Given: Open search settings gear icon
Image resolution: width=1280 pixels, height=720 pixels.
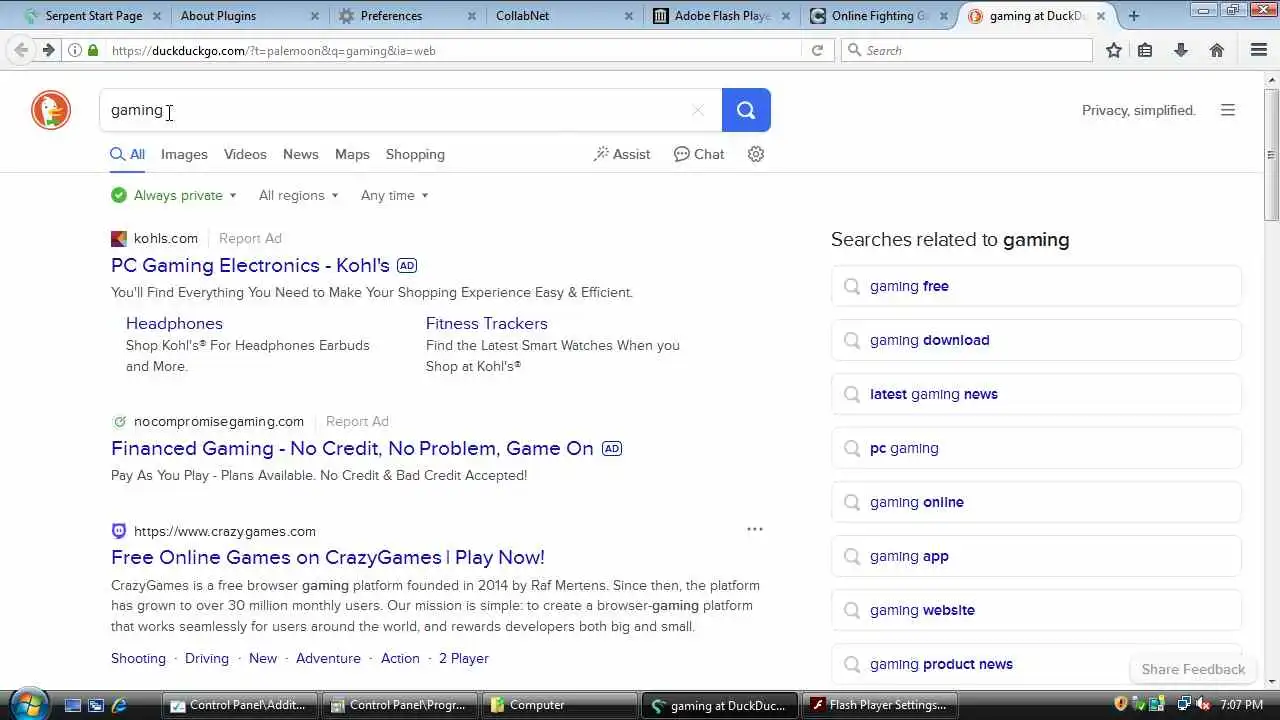Looking at the screenshot, I should coord(756,154).
